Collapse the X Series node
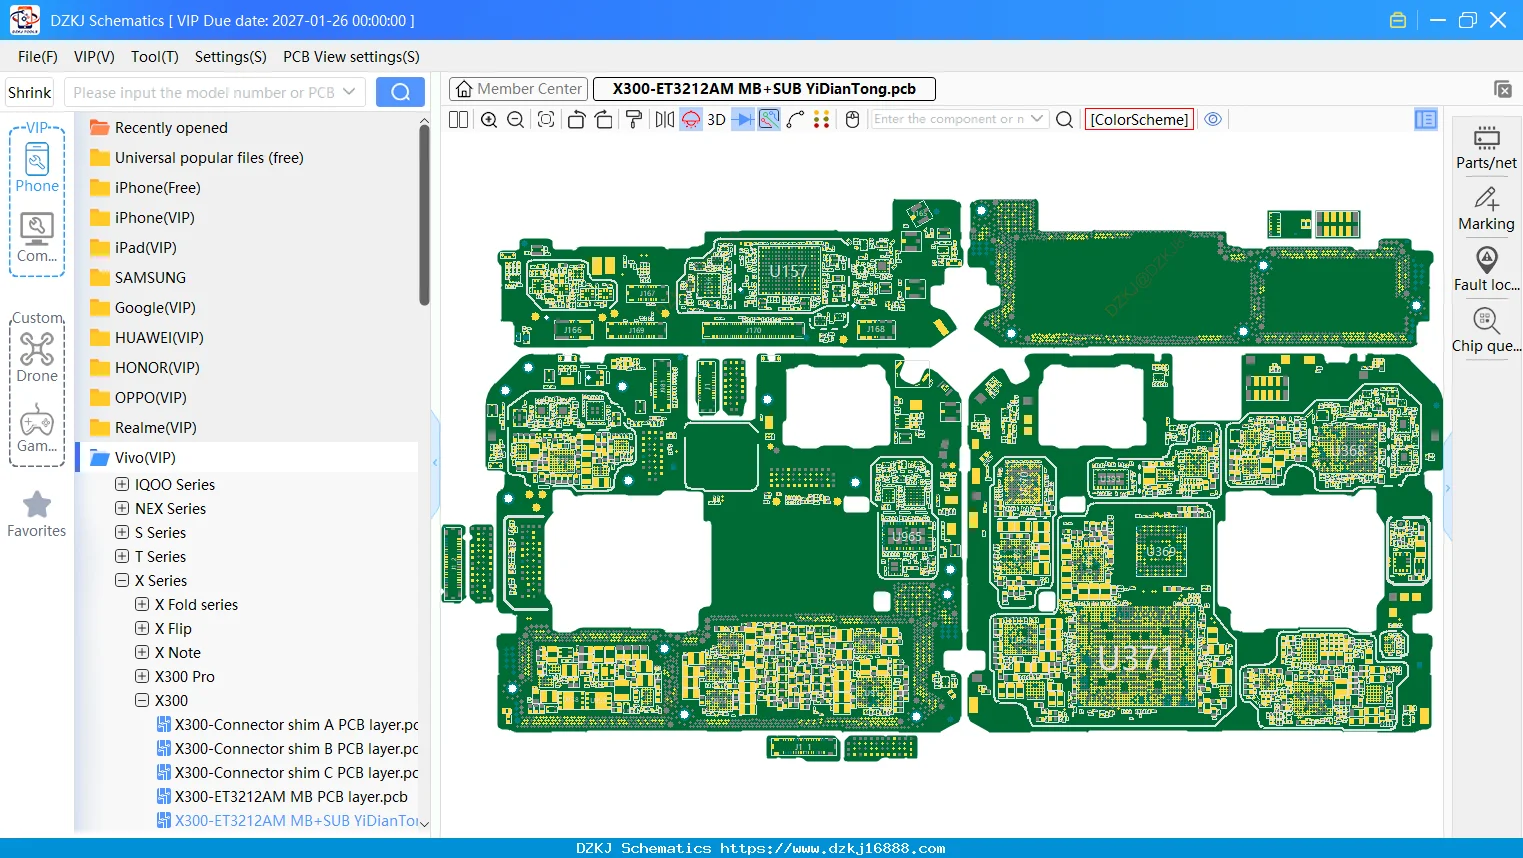Screen dimensions: 1523x858 [122, 580]
